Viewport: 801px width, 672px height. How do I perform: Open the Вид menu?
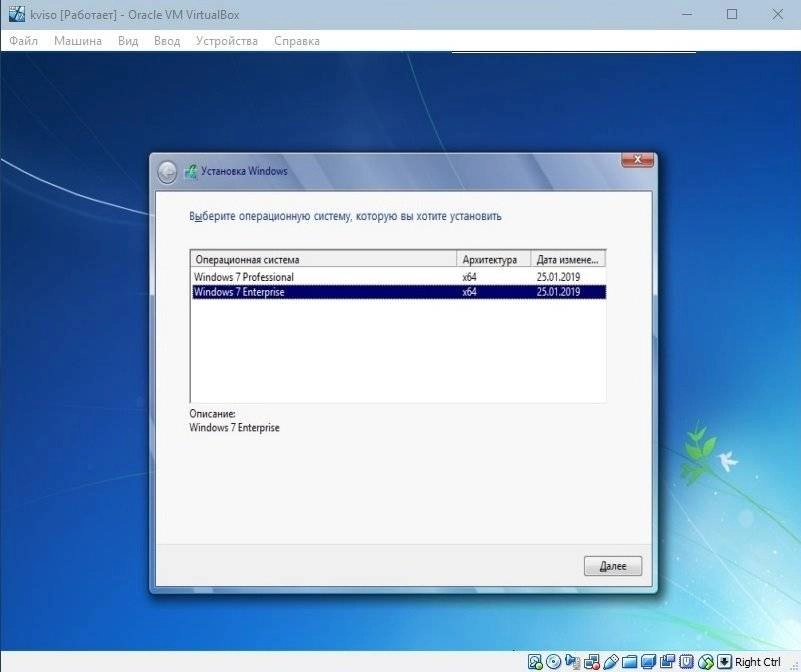coord(128,41)
